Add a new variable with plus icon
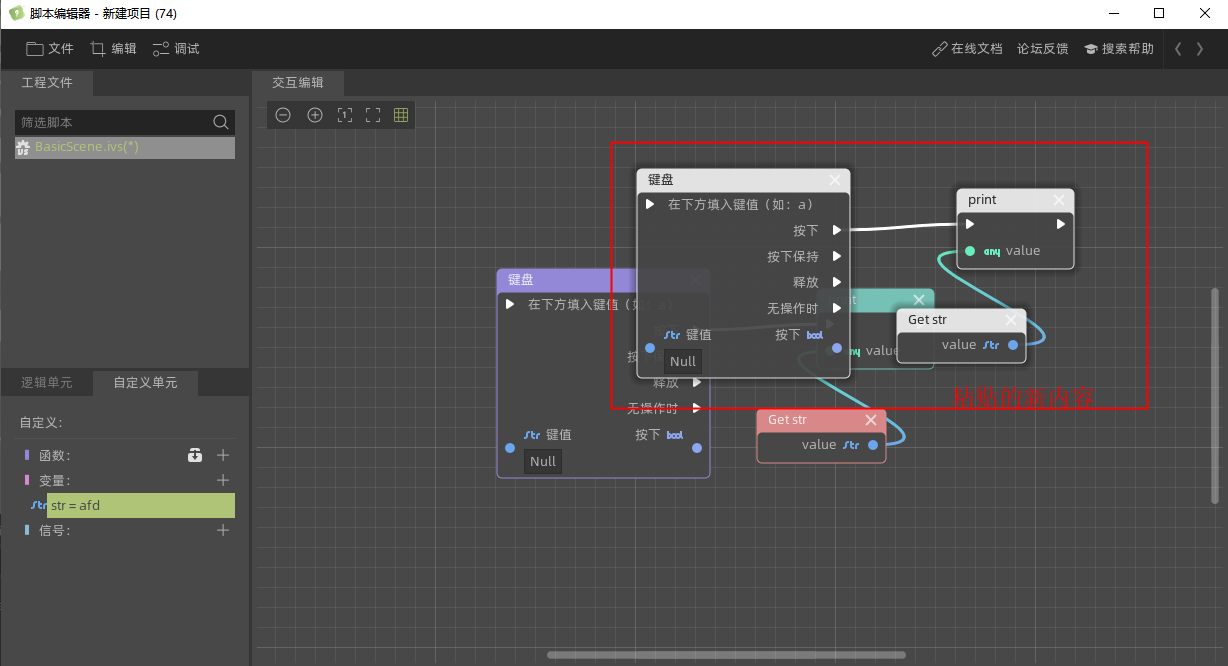 point(223,480)
